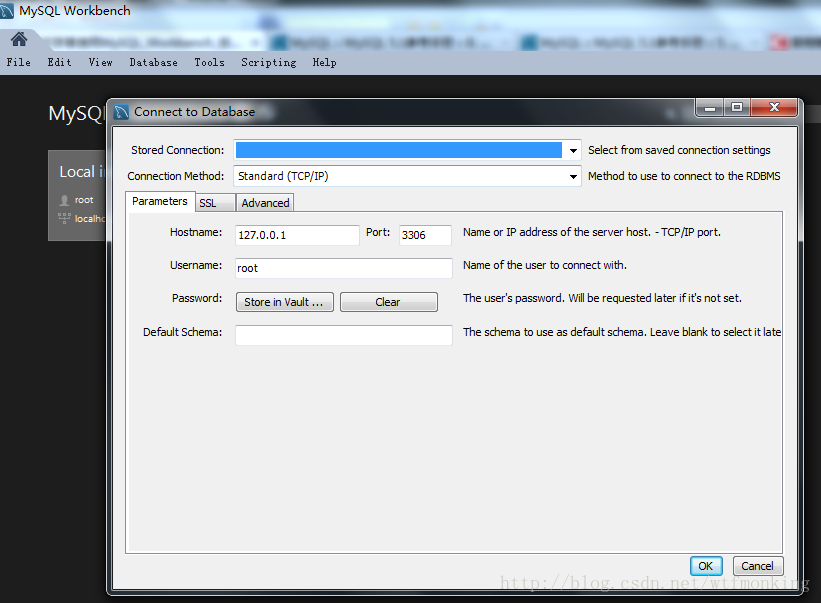
Task: Click the 'MySQL Workbench' window title text
Action: click(75, 10)
